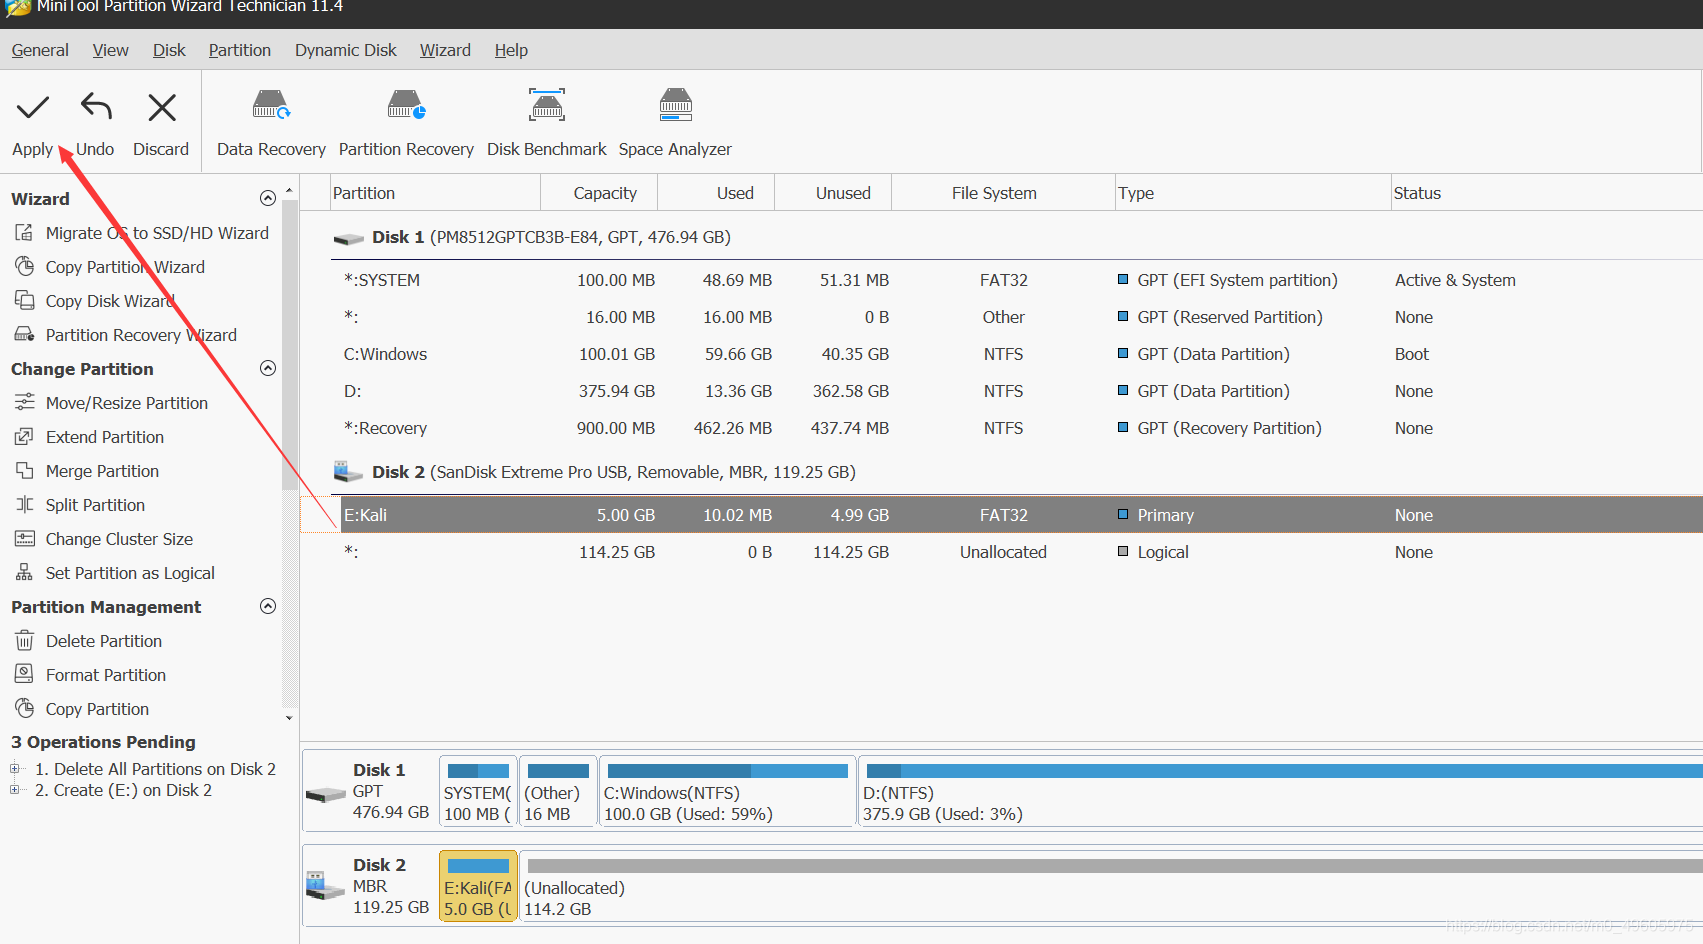1703x944 pixels.
Task: Choose Copy Partition in sidebar
Action: 97,709
